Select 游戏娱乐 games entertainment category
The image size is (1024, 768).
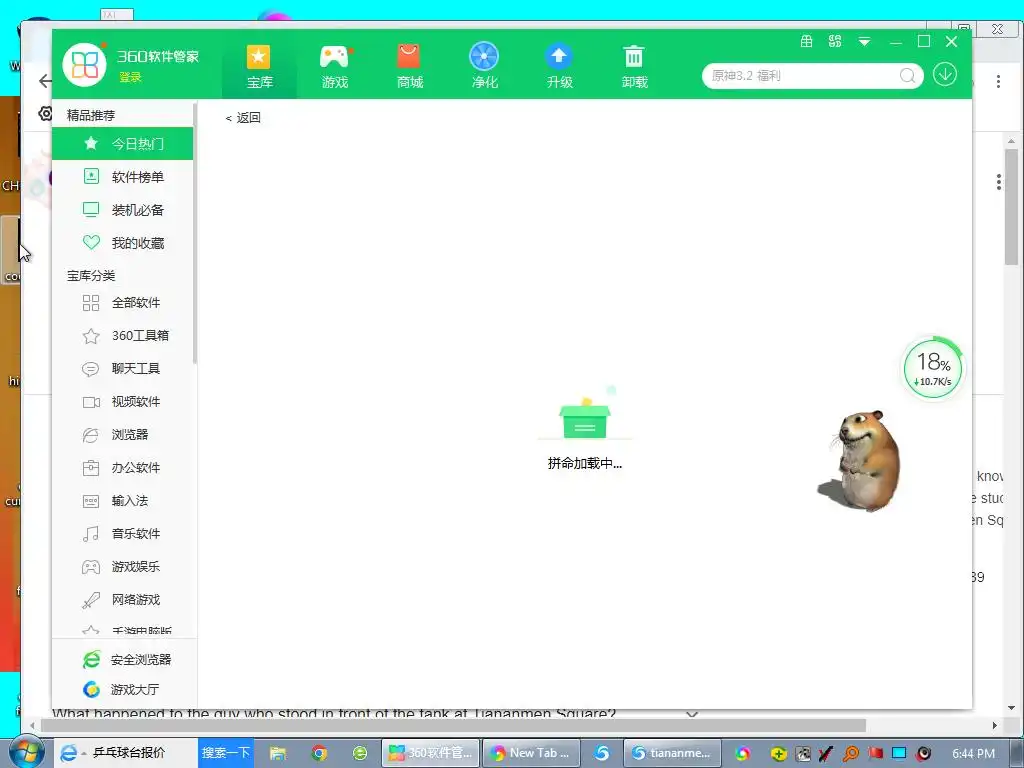[x=123, y=567]
